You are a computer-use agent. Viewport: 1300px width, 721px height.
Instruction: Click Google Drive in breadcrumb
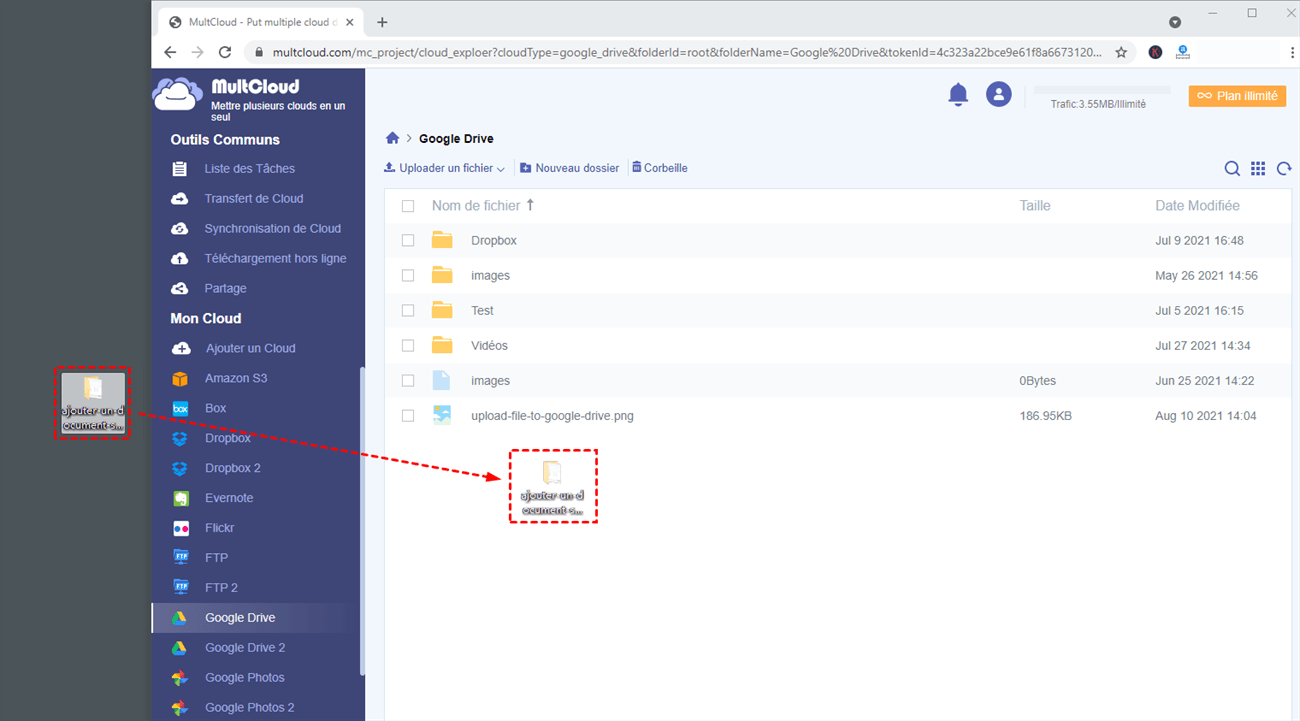tap(456, 139)
